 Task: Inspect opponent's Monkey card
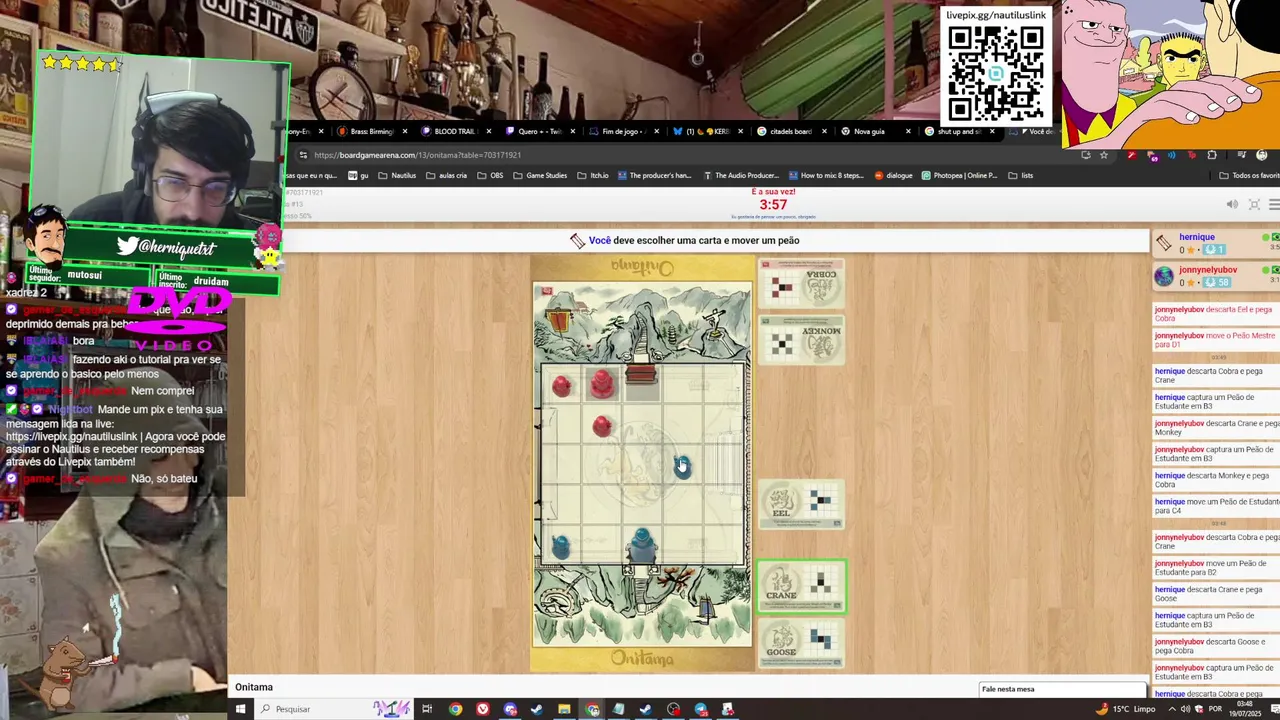[x=801, y=340]
